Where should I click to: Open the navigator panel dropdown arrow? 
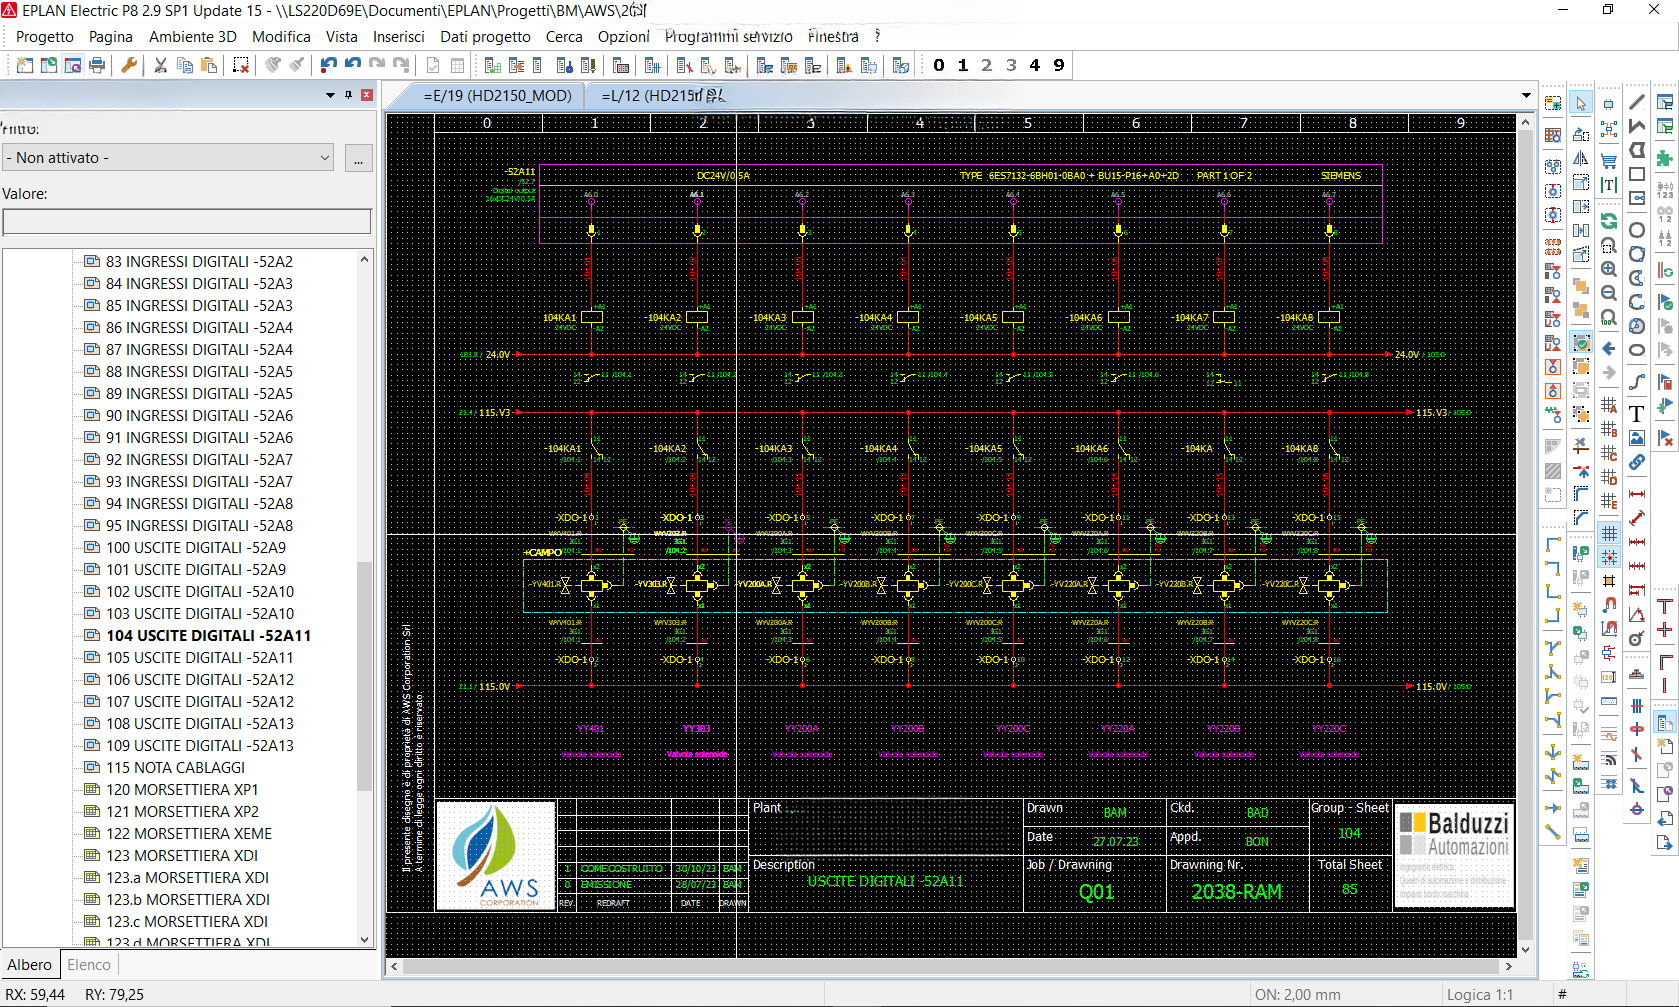330,95
